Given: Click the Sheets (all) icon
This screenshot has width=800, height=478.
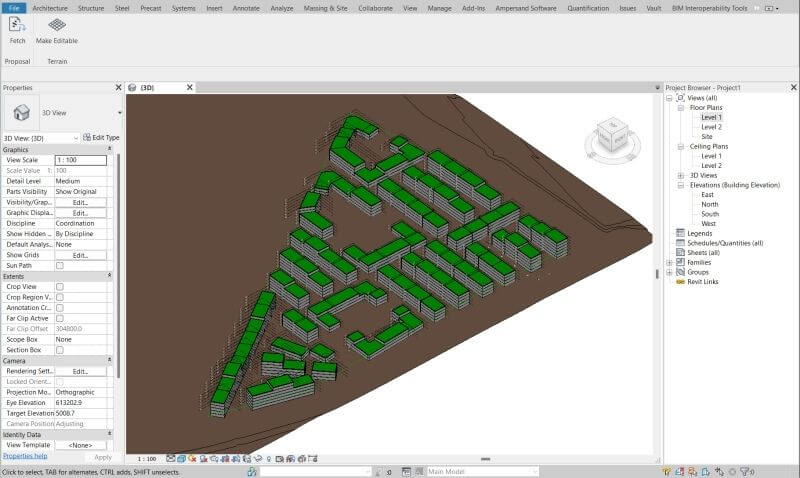Looking at the screenshot, I should click(x=680, y=253).
